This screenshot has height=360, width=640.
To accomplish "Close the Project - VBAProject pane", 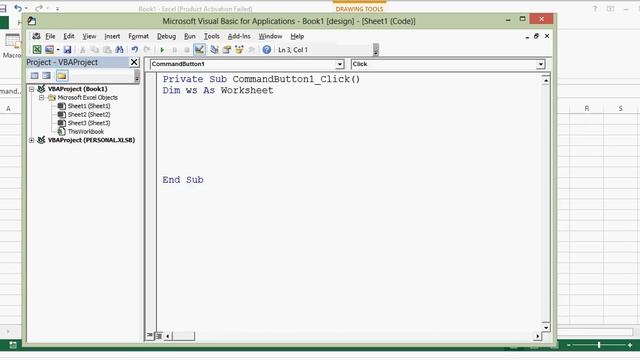I will [134, 62].
